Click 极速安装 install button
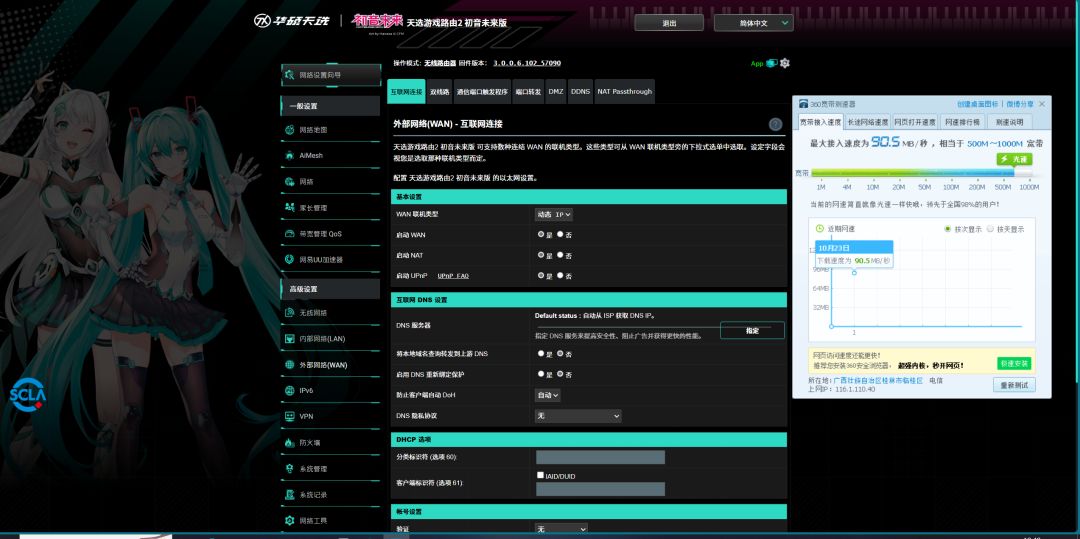The image size is (1080, 539). pos(1014,363)
